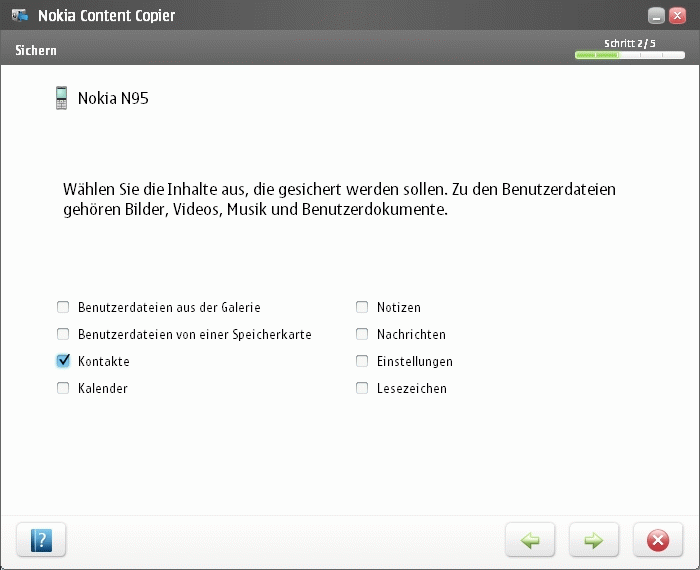
Task: Go back using the green left arrow
Action: click(530, 540)
